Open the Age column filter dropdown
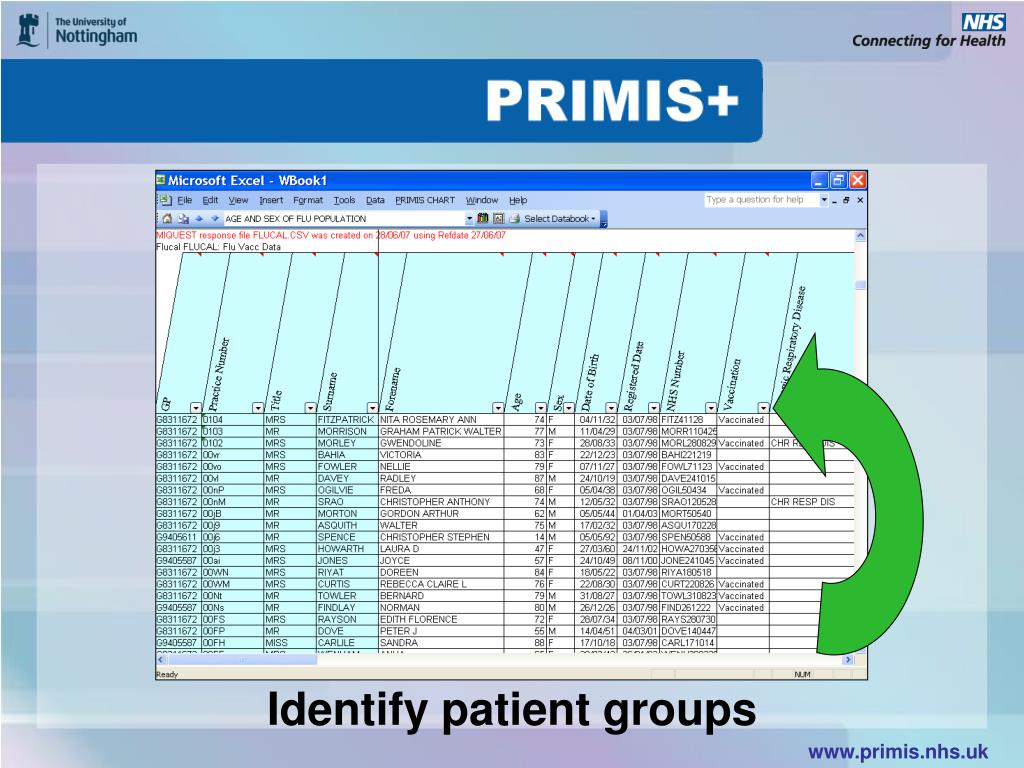Screen dimensions: 1024x768 tap(540, 408)
